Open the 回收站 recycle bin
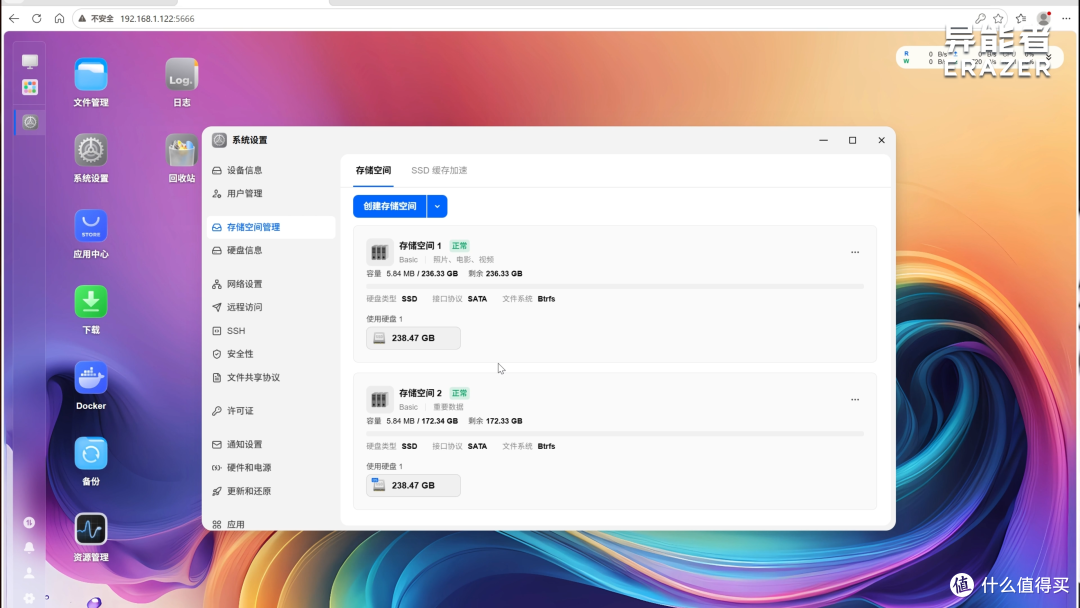 click(182, 151)
